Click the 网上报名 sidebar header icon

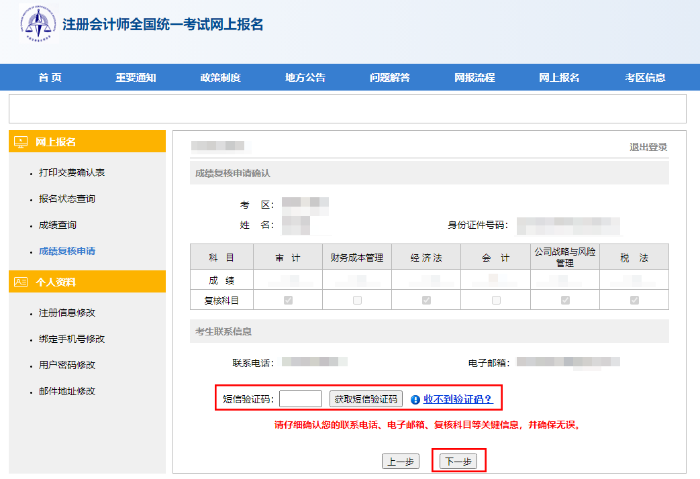tap(21, 142)
